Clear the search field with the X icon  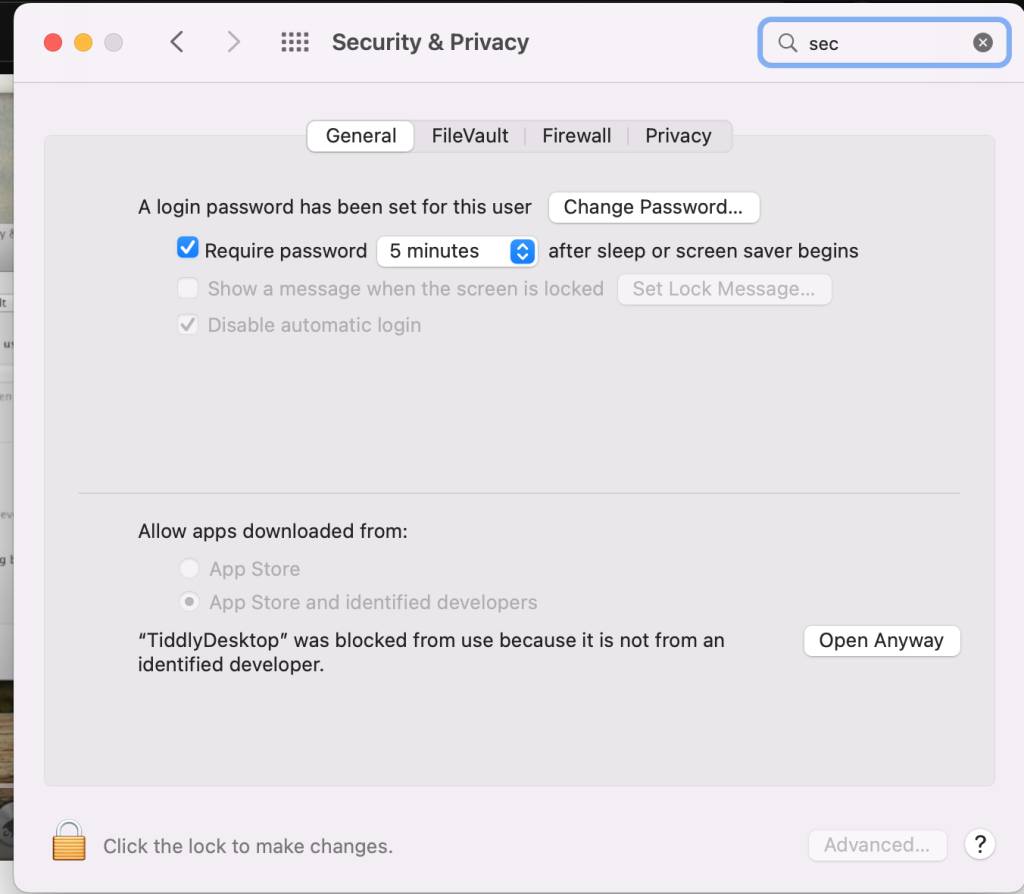[983, 43]
